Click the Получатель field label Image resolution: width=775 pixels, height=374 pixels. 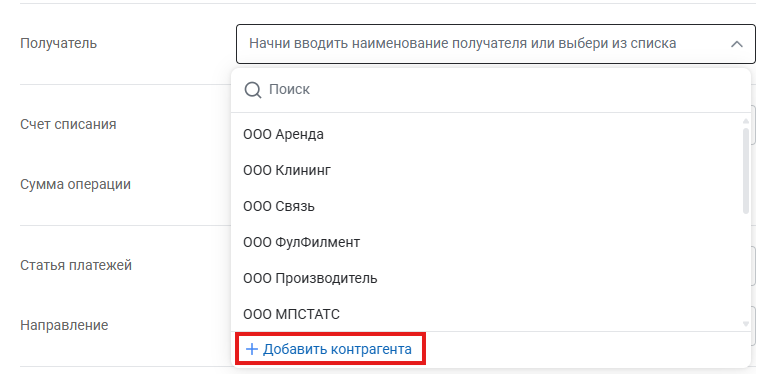(x=58, y=43)
